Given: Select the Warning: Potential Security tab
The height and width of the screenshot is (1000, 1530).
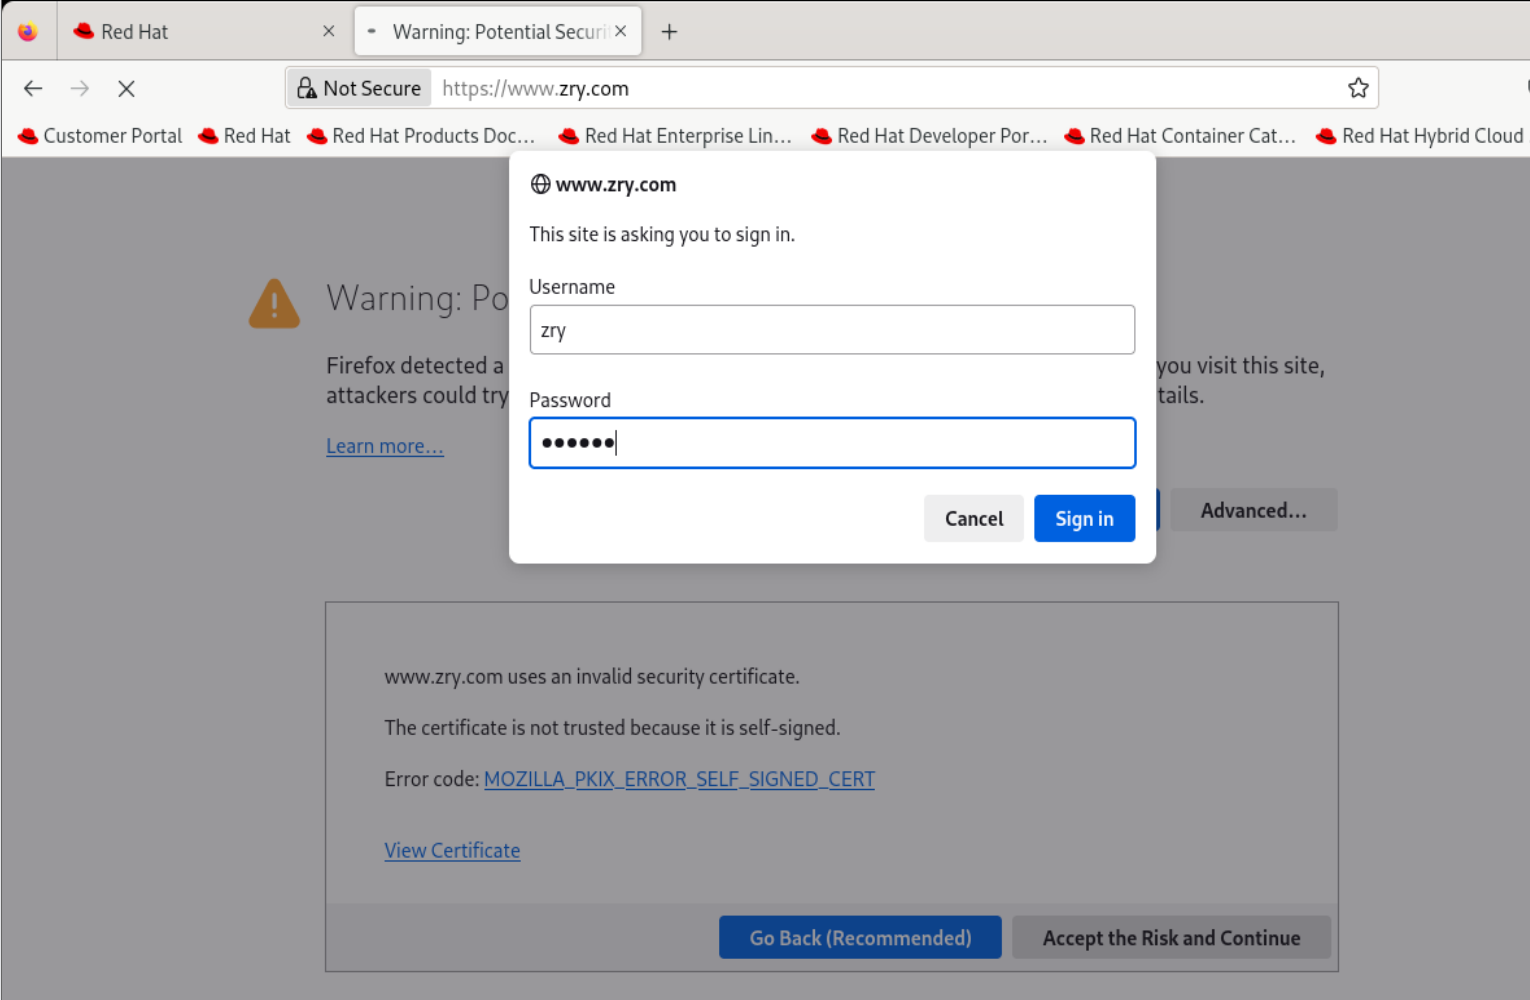Looking at the screenshot, I should (x=498, y=32).
